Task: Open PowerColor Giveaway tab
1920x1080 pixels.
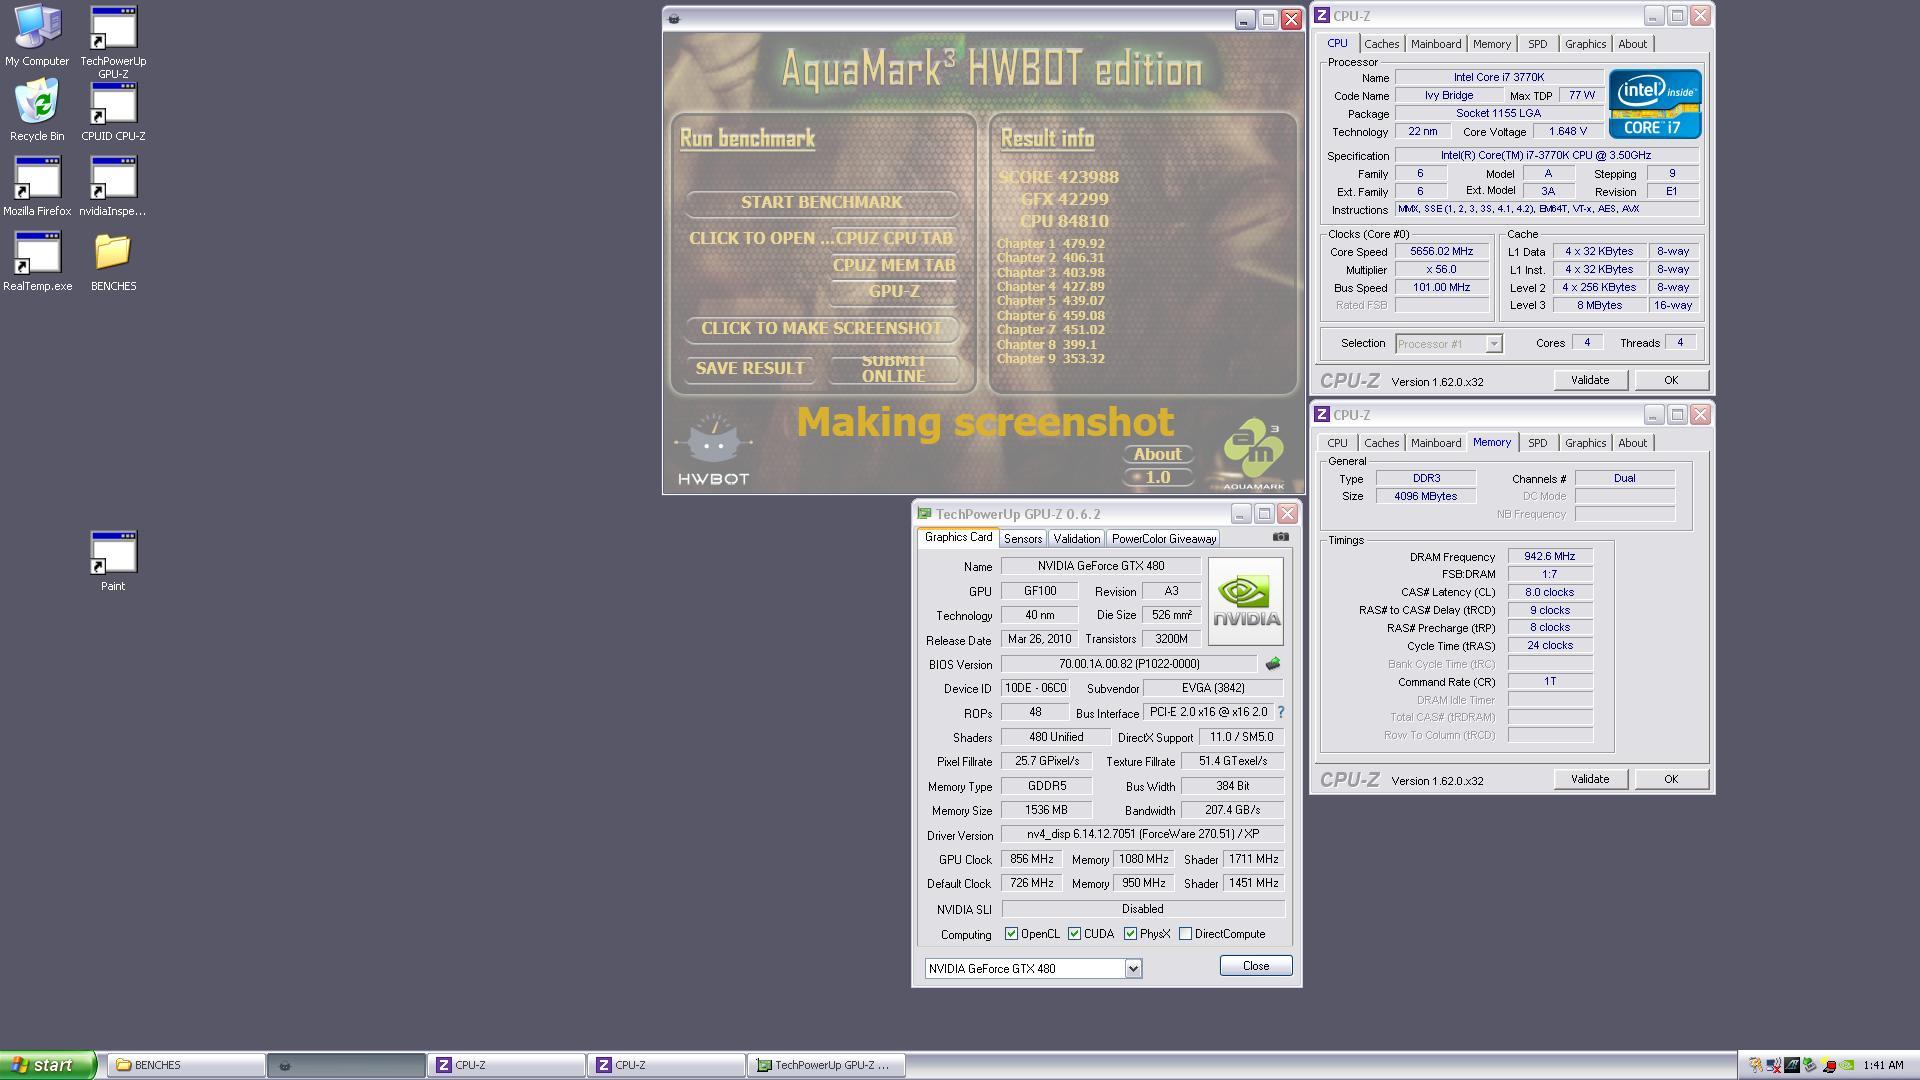Action: pos(1164,538)
